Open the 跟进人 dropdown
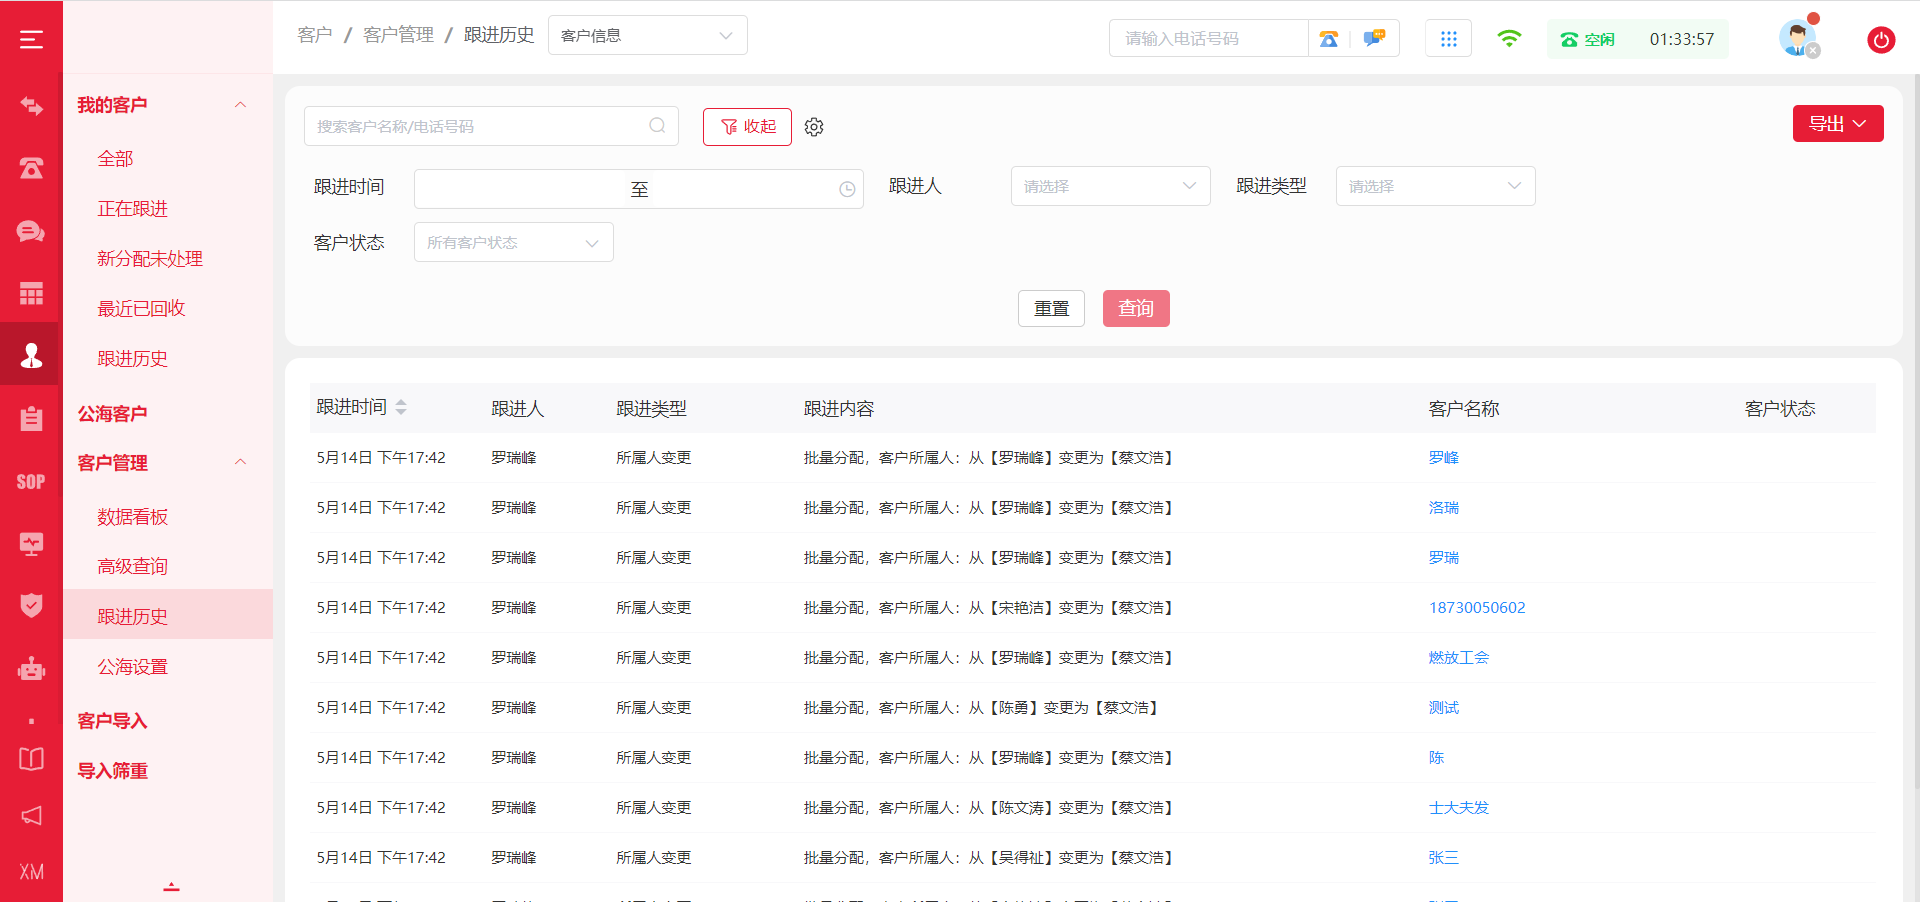Viewport: 1920px width, 902px height. pyautogui.click(x=1110, y=186)
